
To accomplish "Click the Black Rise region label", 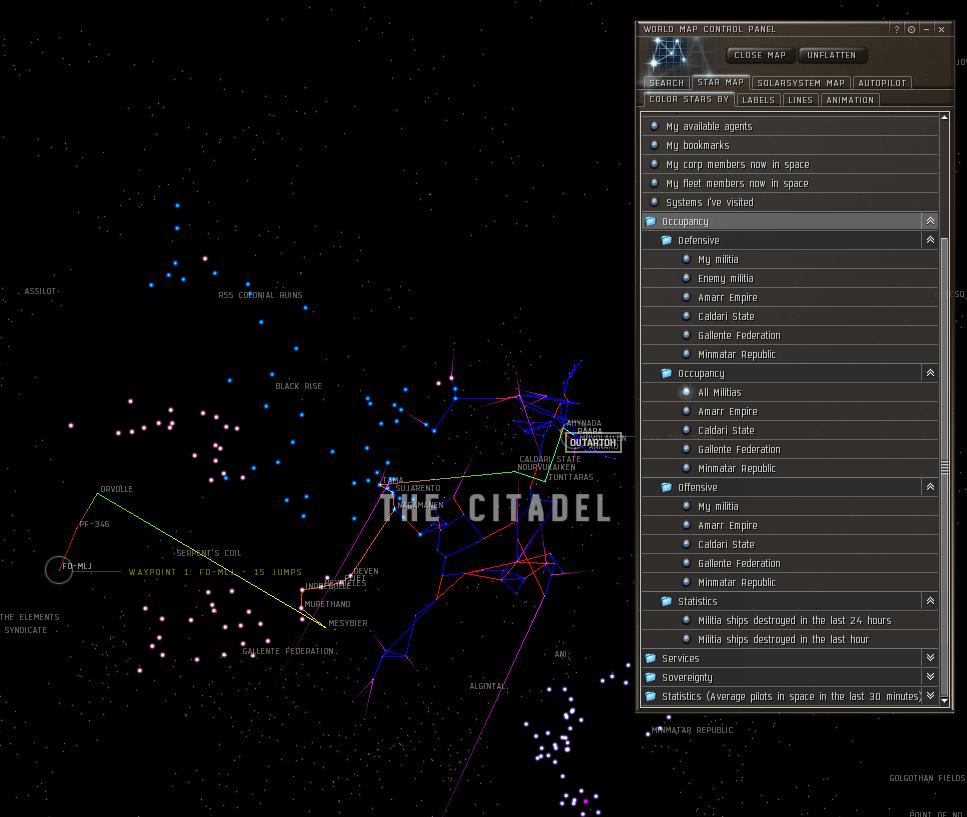I will pyautogui.click(x=298, y=386).
